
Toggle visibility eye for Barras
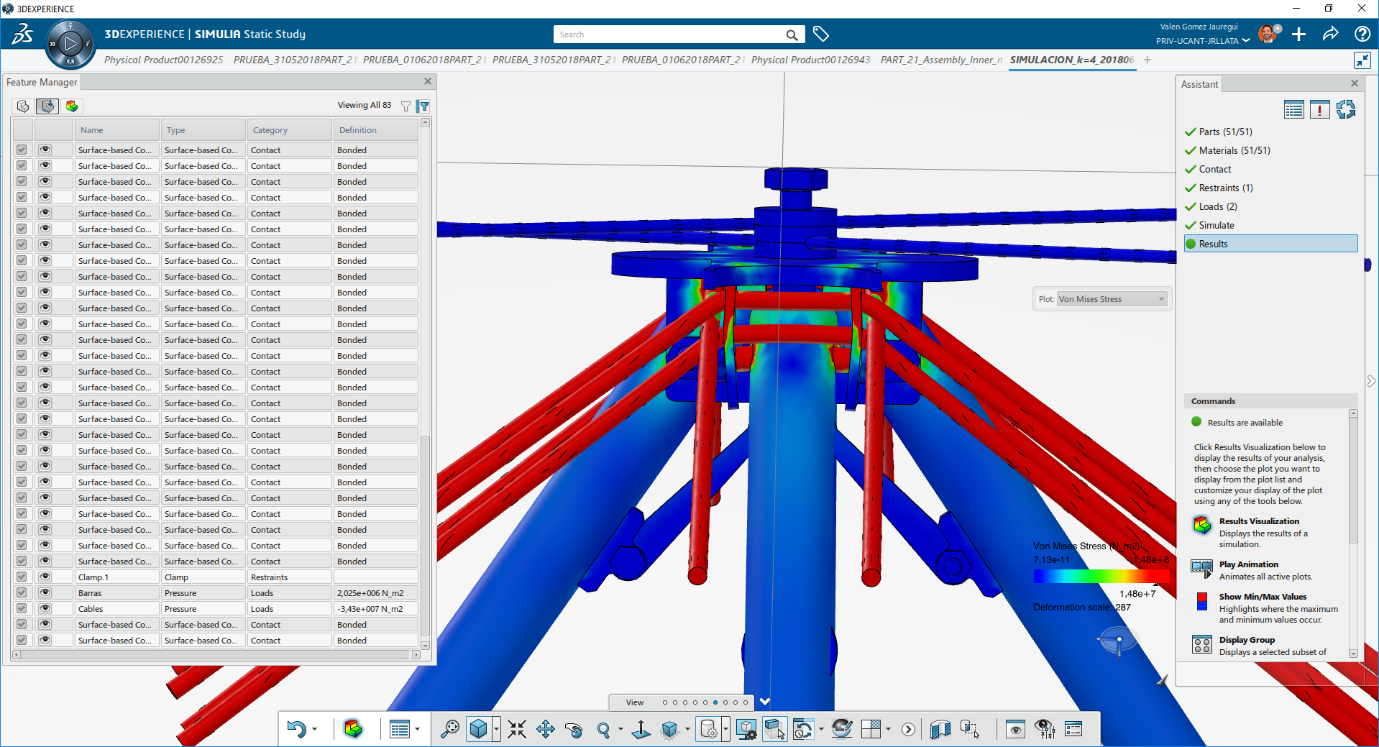[x=45, y=593]
